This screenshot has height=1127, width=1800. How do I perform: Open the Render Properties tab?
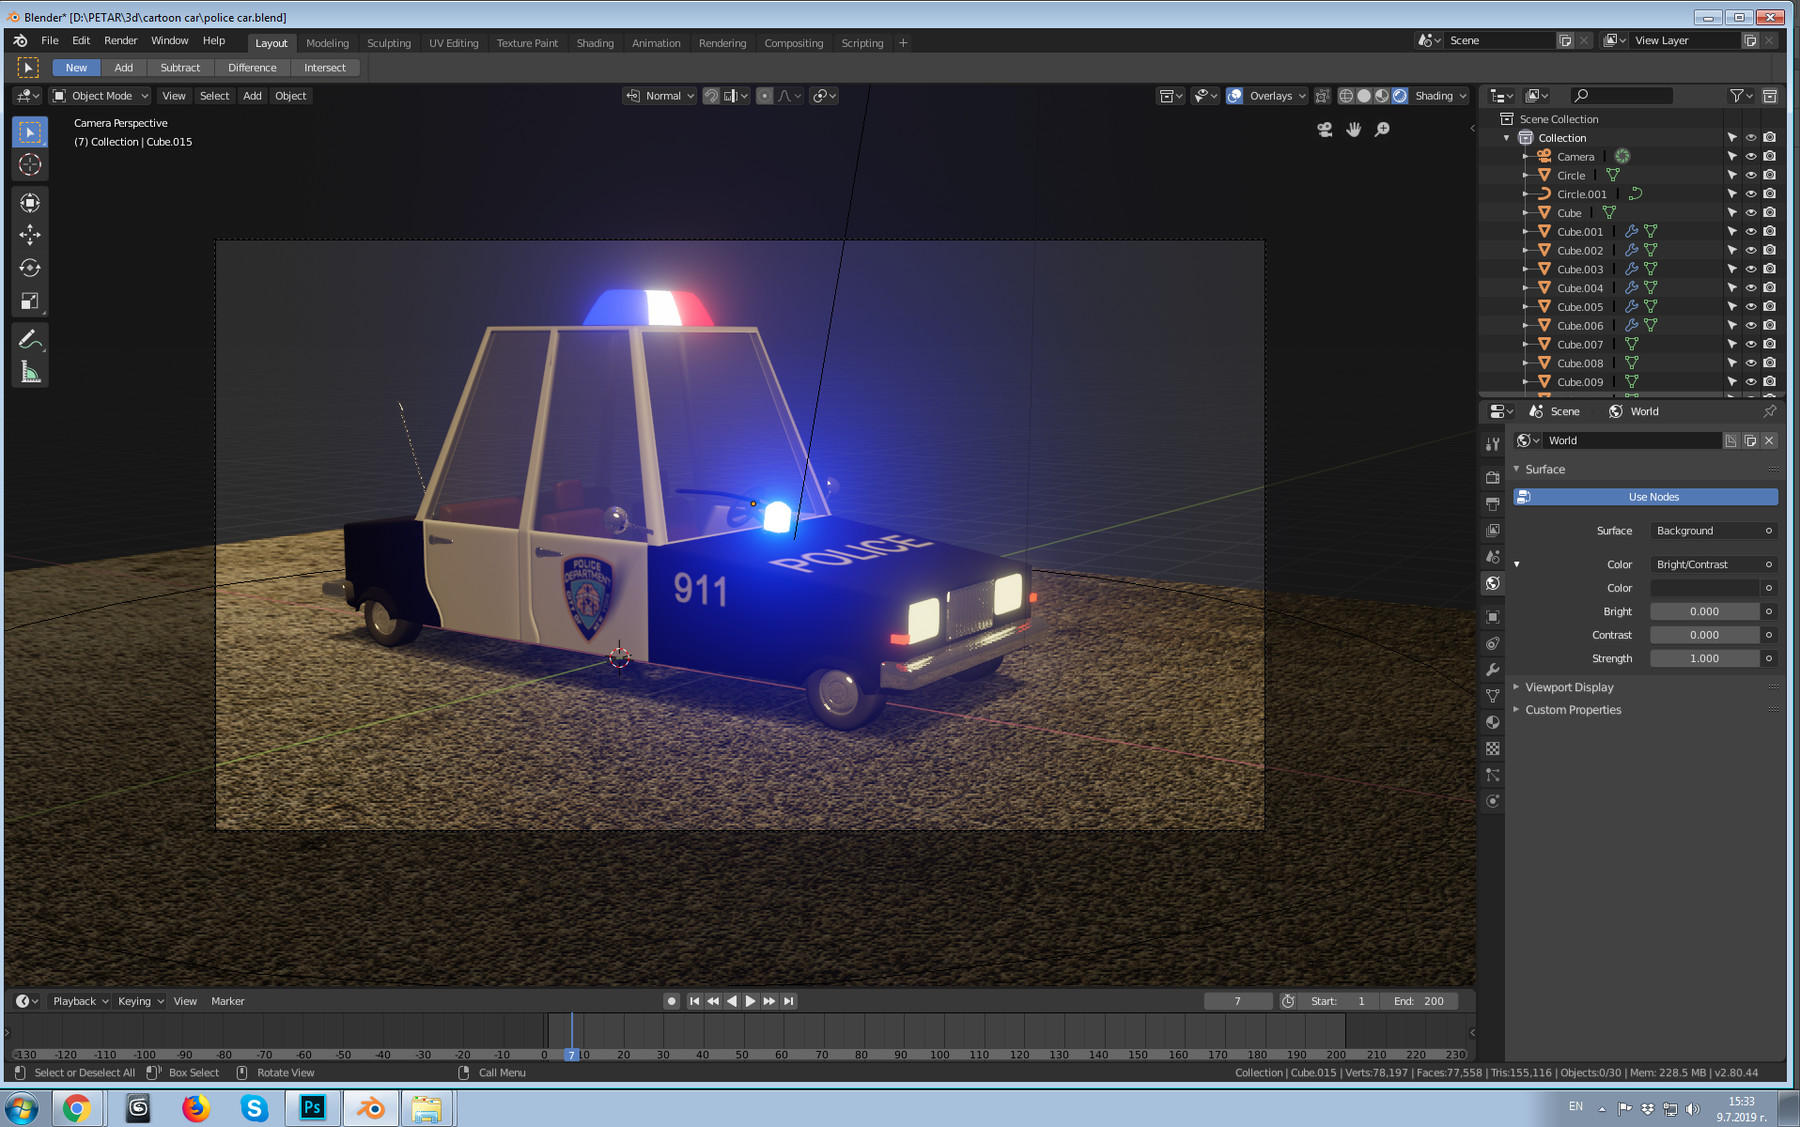click(1493, 477)
